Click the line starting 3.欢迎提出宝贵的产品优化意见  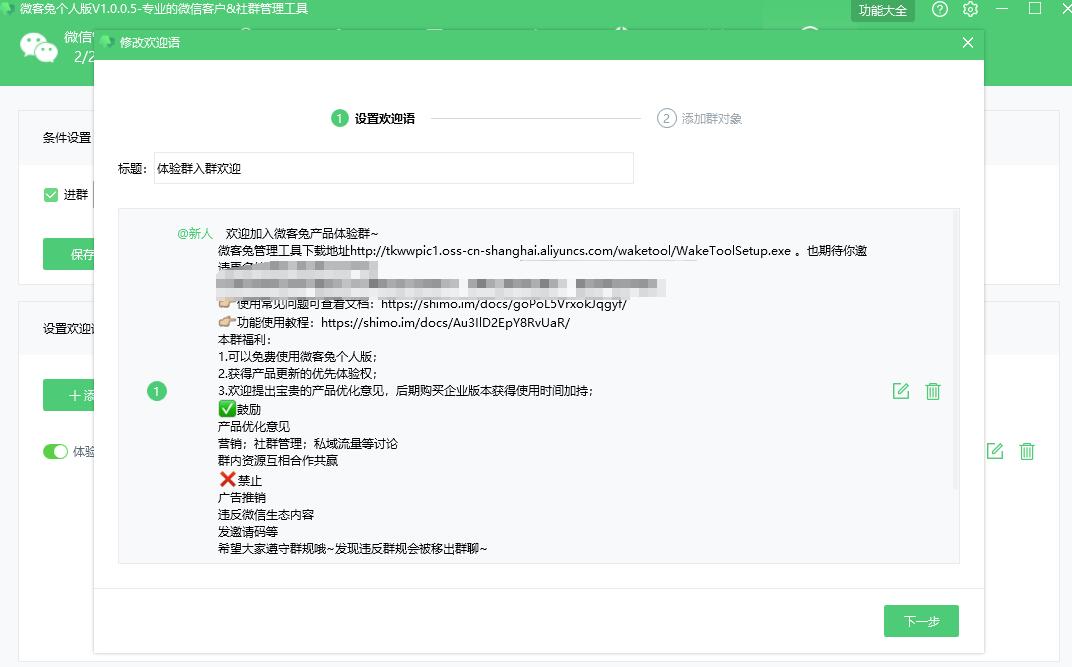405,391
